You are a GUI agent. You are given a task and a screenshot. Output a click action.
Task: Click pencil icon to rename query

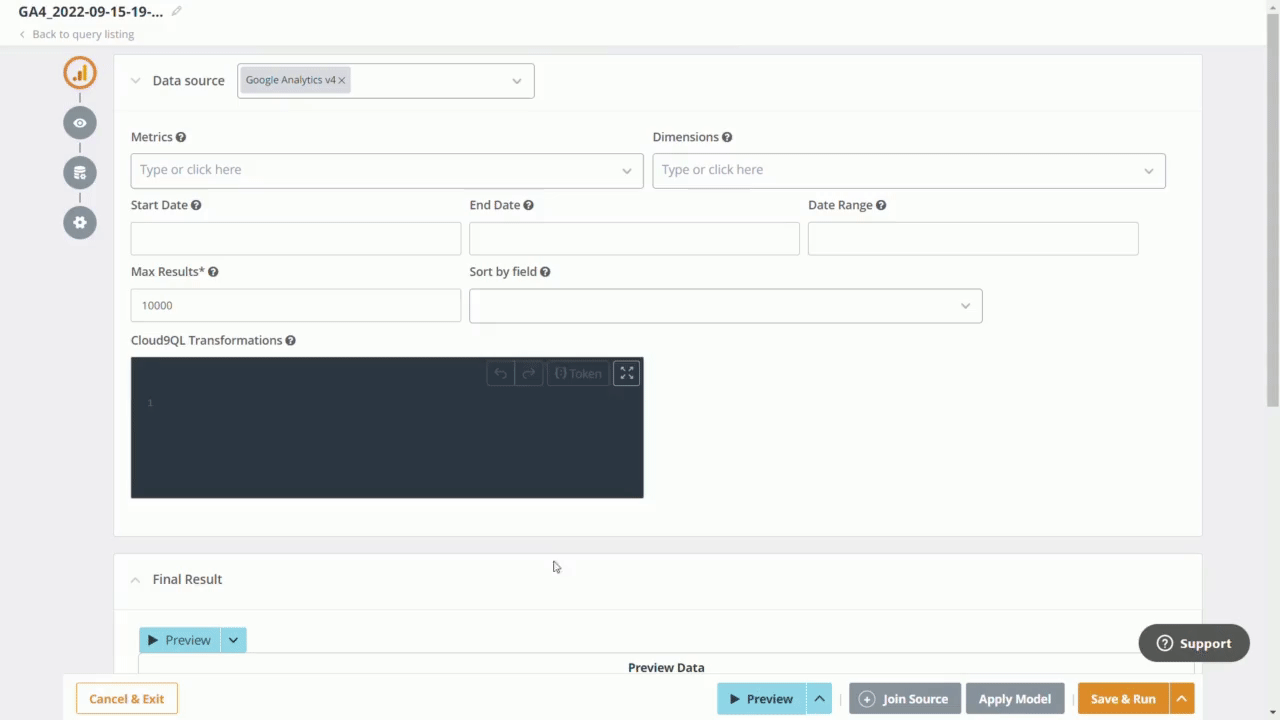point(177,11)
